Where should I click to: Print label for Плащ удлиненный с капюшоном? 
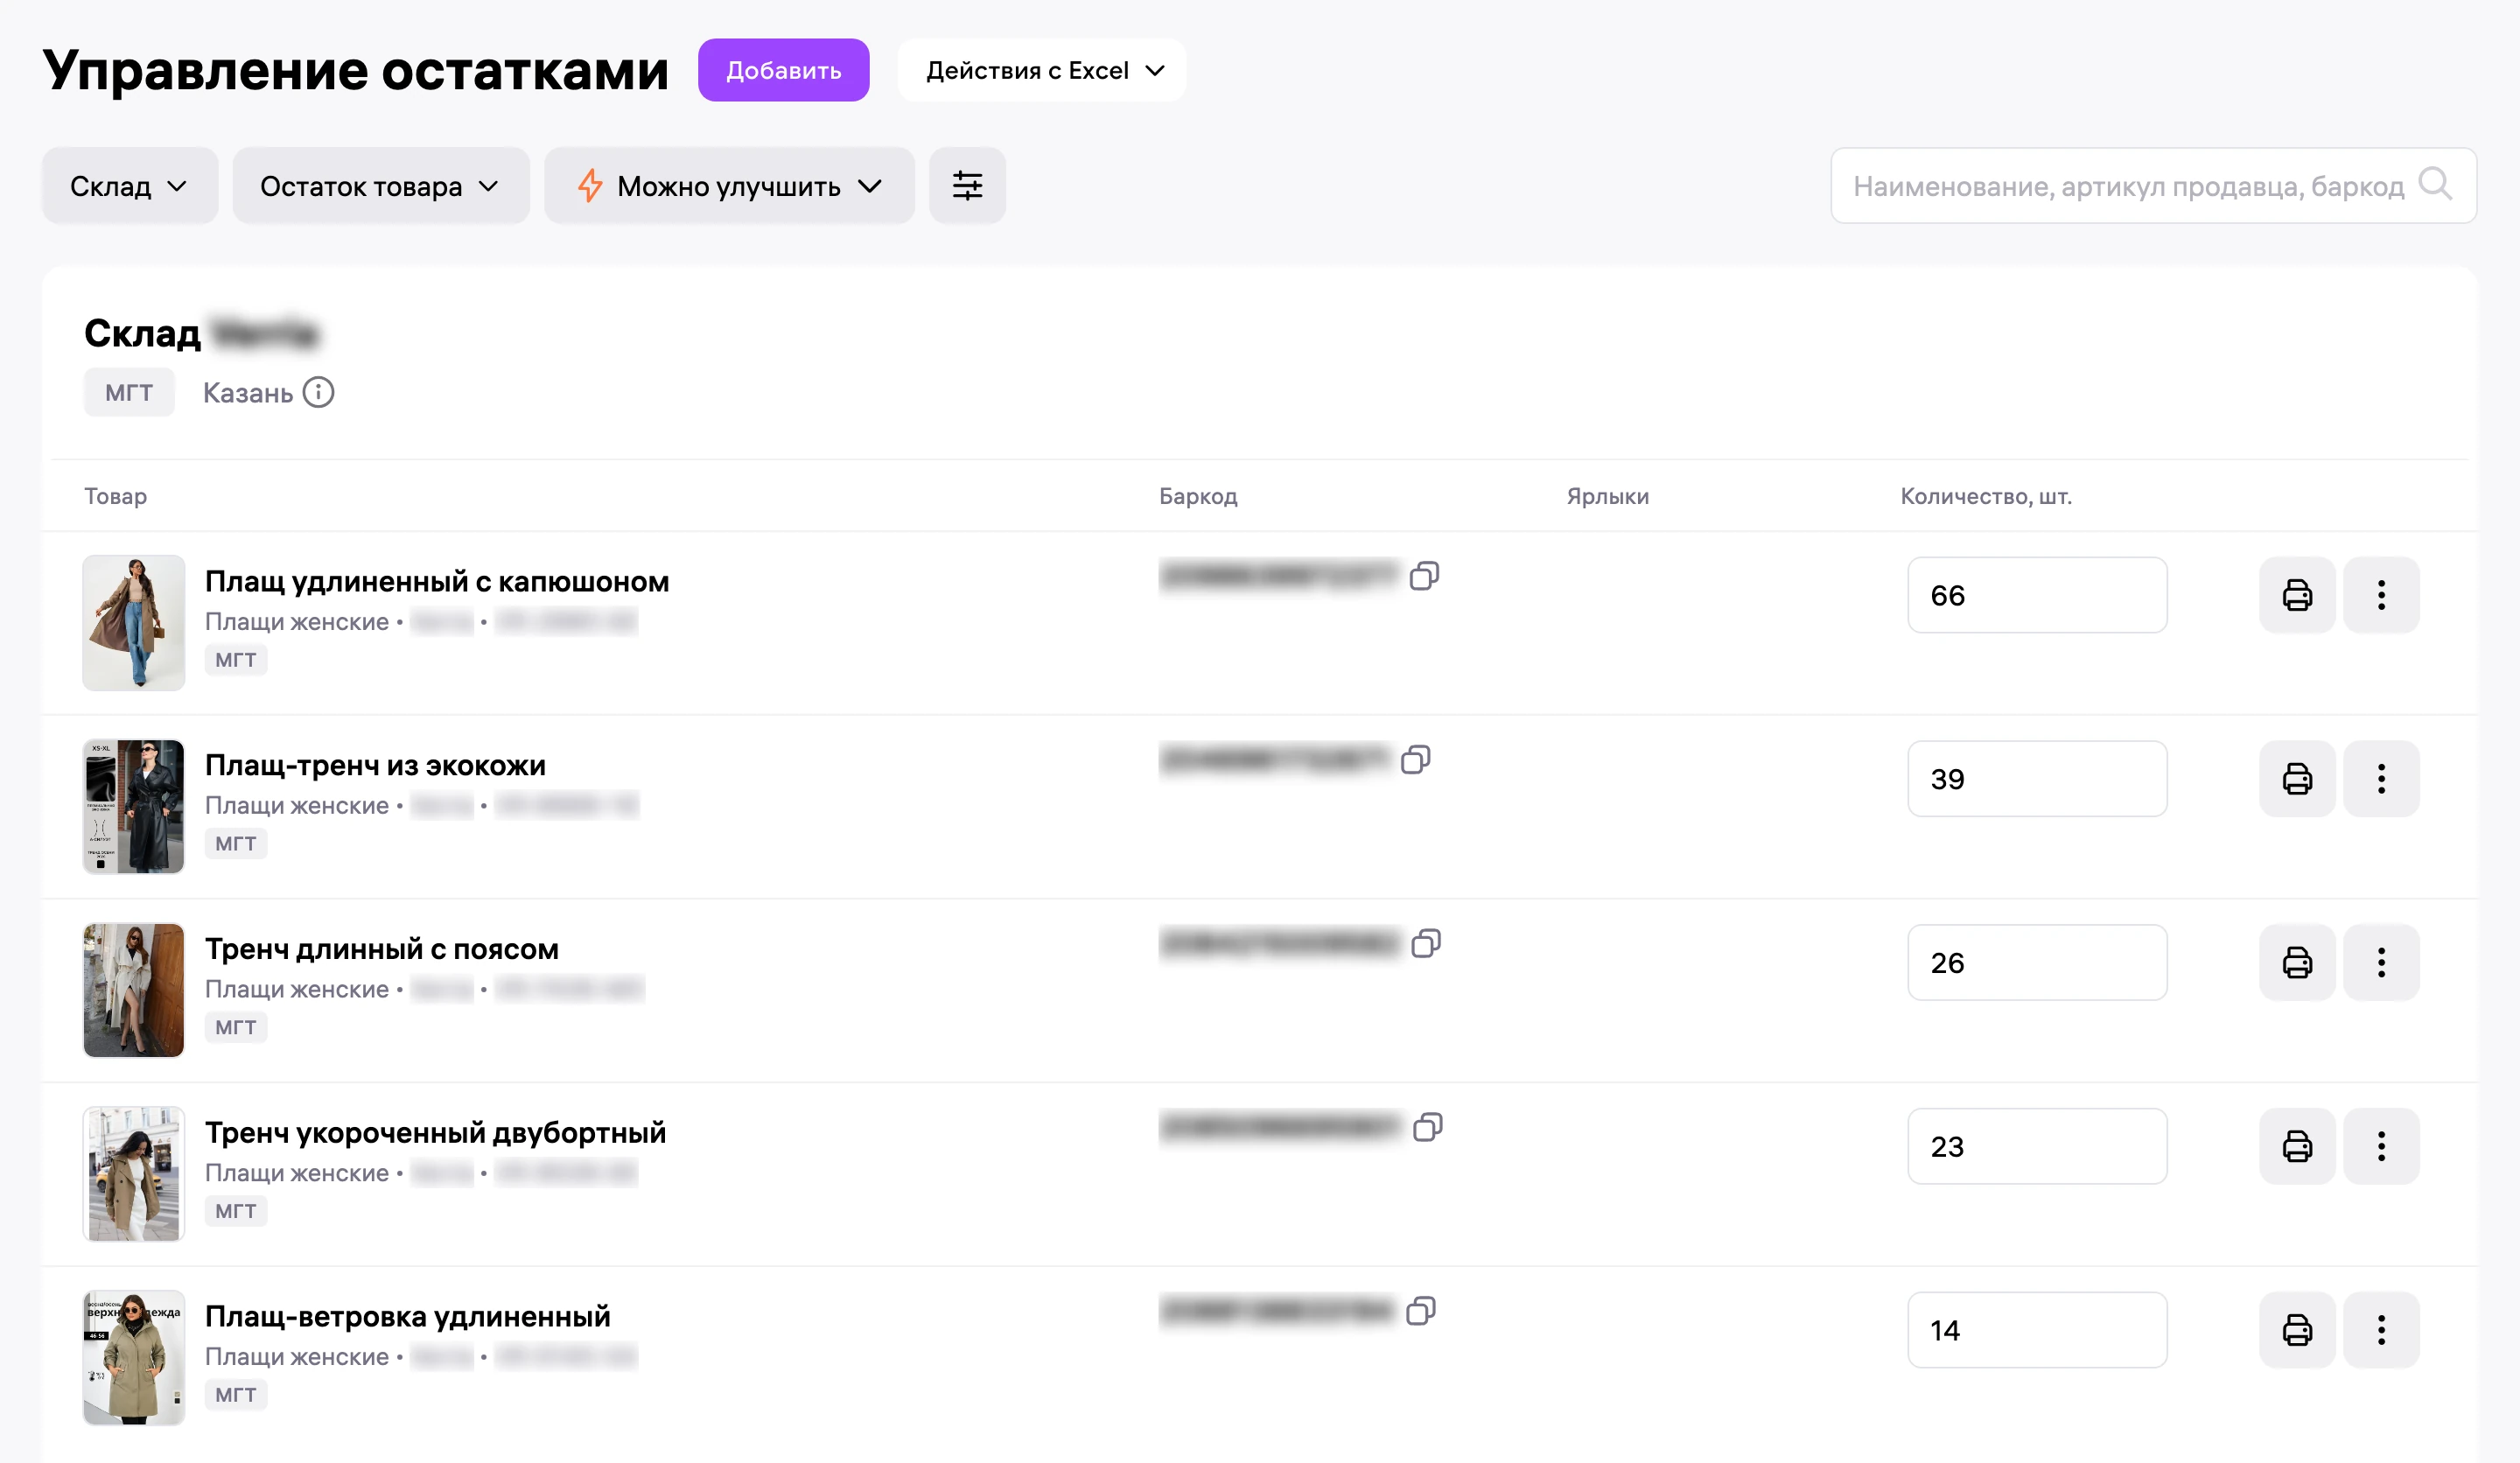[2297, 595]
